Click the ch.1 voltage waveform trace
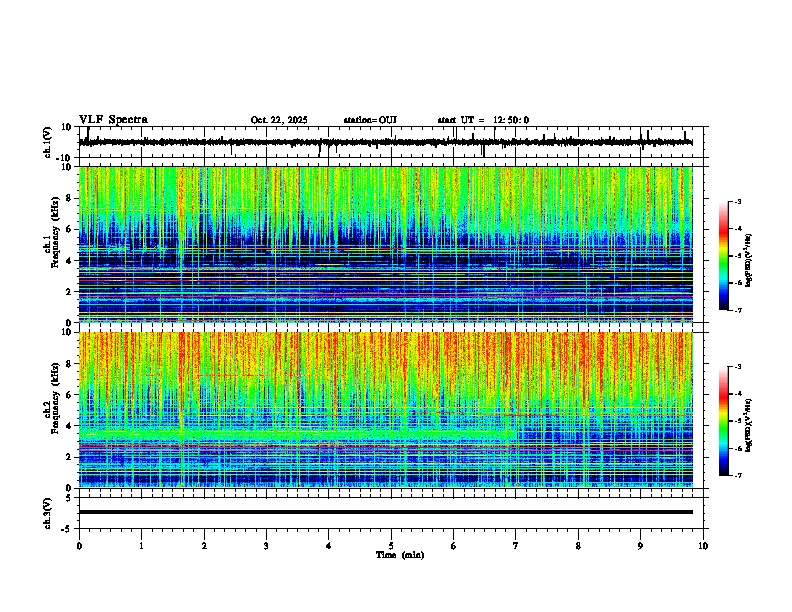 [385, 142]
